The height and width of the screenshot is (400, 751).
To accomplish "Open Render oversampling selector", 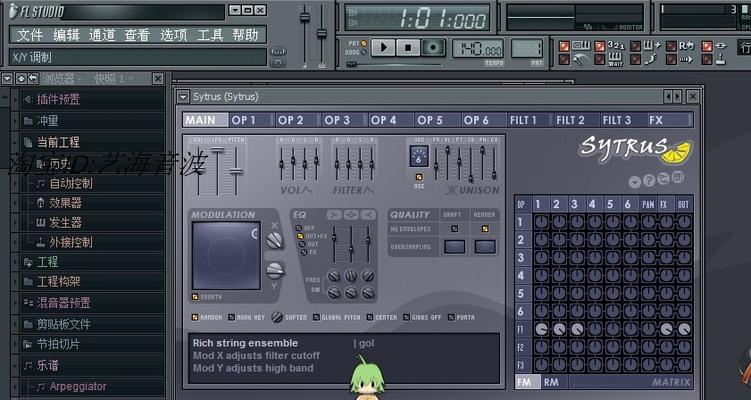I will pyautogui.click(x=485, y=247).
